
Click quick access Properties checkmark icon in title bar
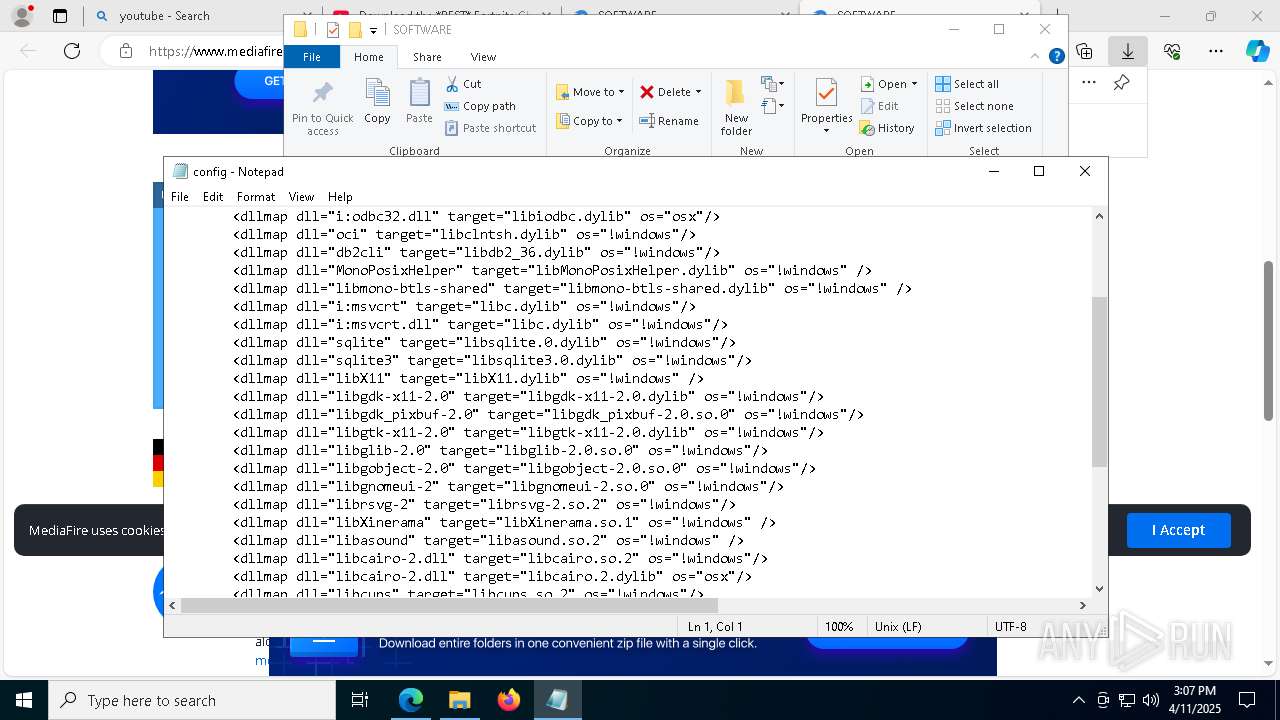tap(333, 30)
